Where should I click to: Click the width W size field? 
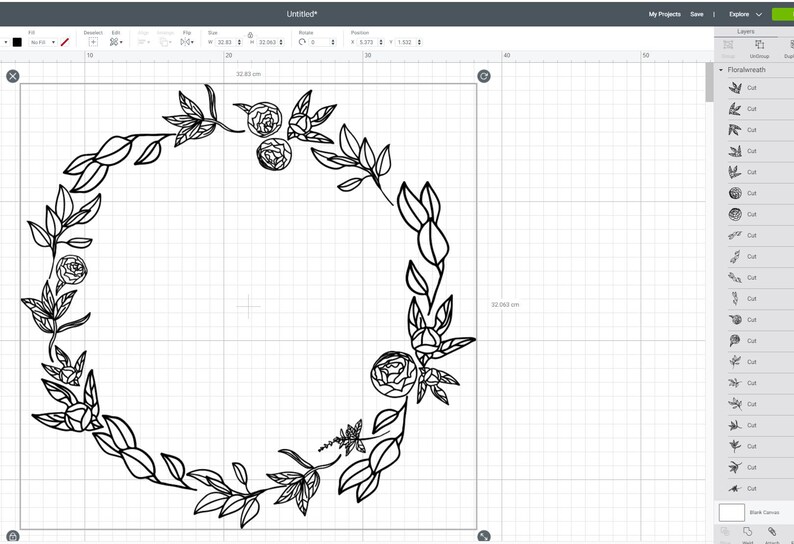(225, 42)
